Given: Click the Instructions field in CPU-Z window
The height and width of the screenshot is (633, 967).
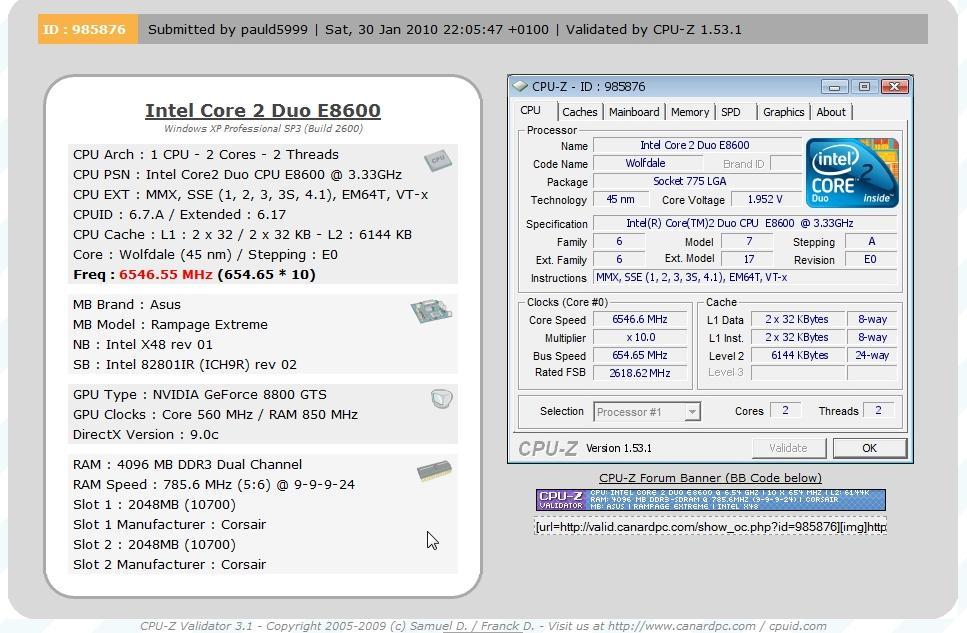Looking at the screenshot, I should coord(745,277).
